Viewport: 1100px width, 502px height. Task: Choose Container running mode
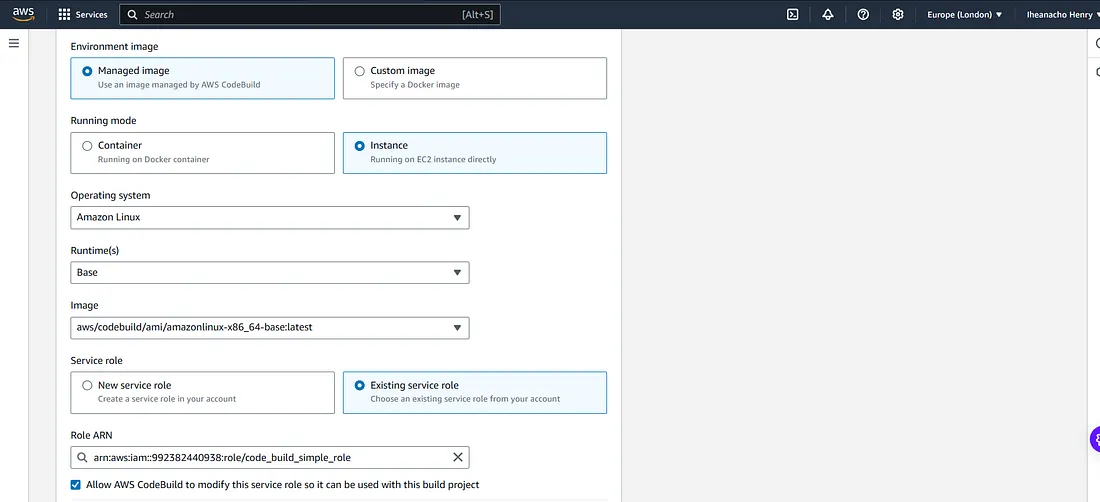click(x=203, y=153)
